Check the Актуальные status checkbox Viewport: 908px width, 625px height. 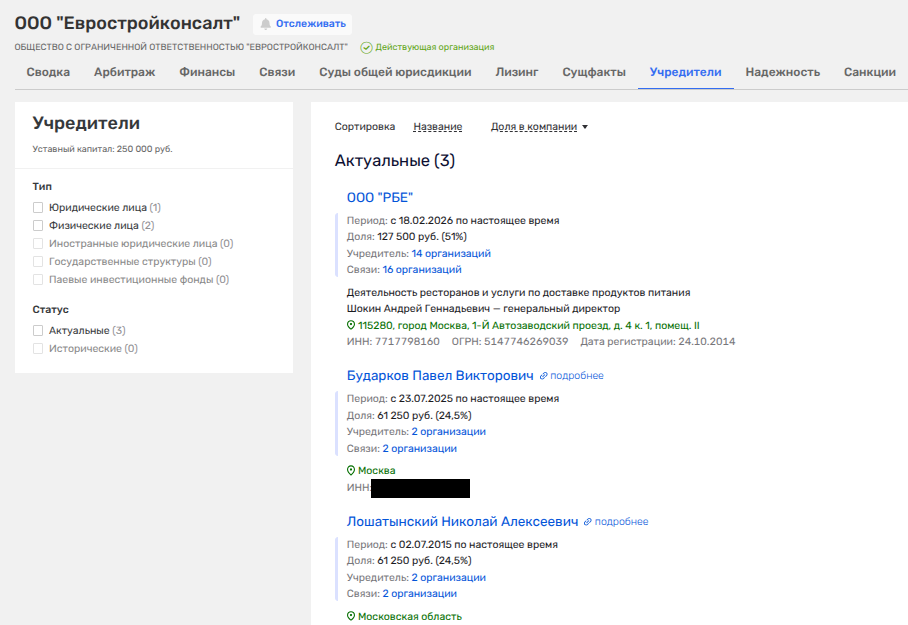38,330
